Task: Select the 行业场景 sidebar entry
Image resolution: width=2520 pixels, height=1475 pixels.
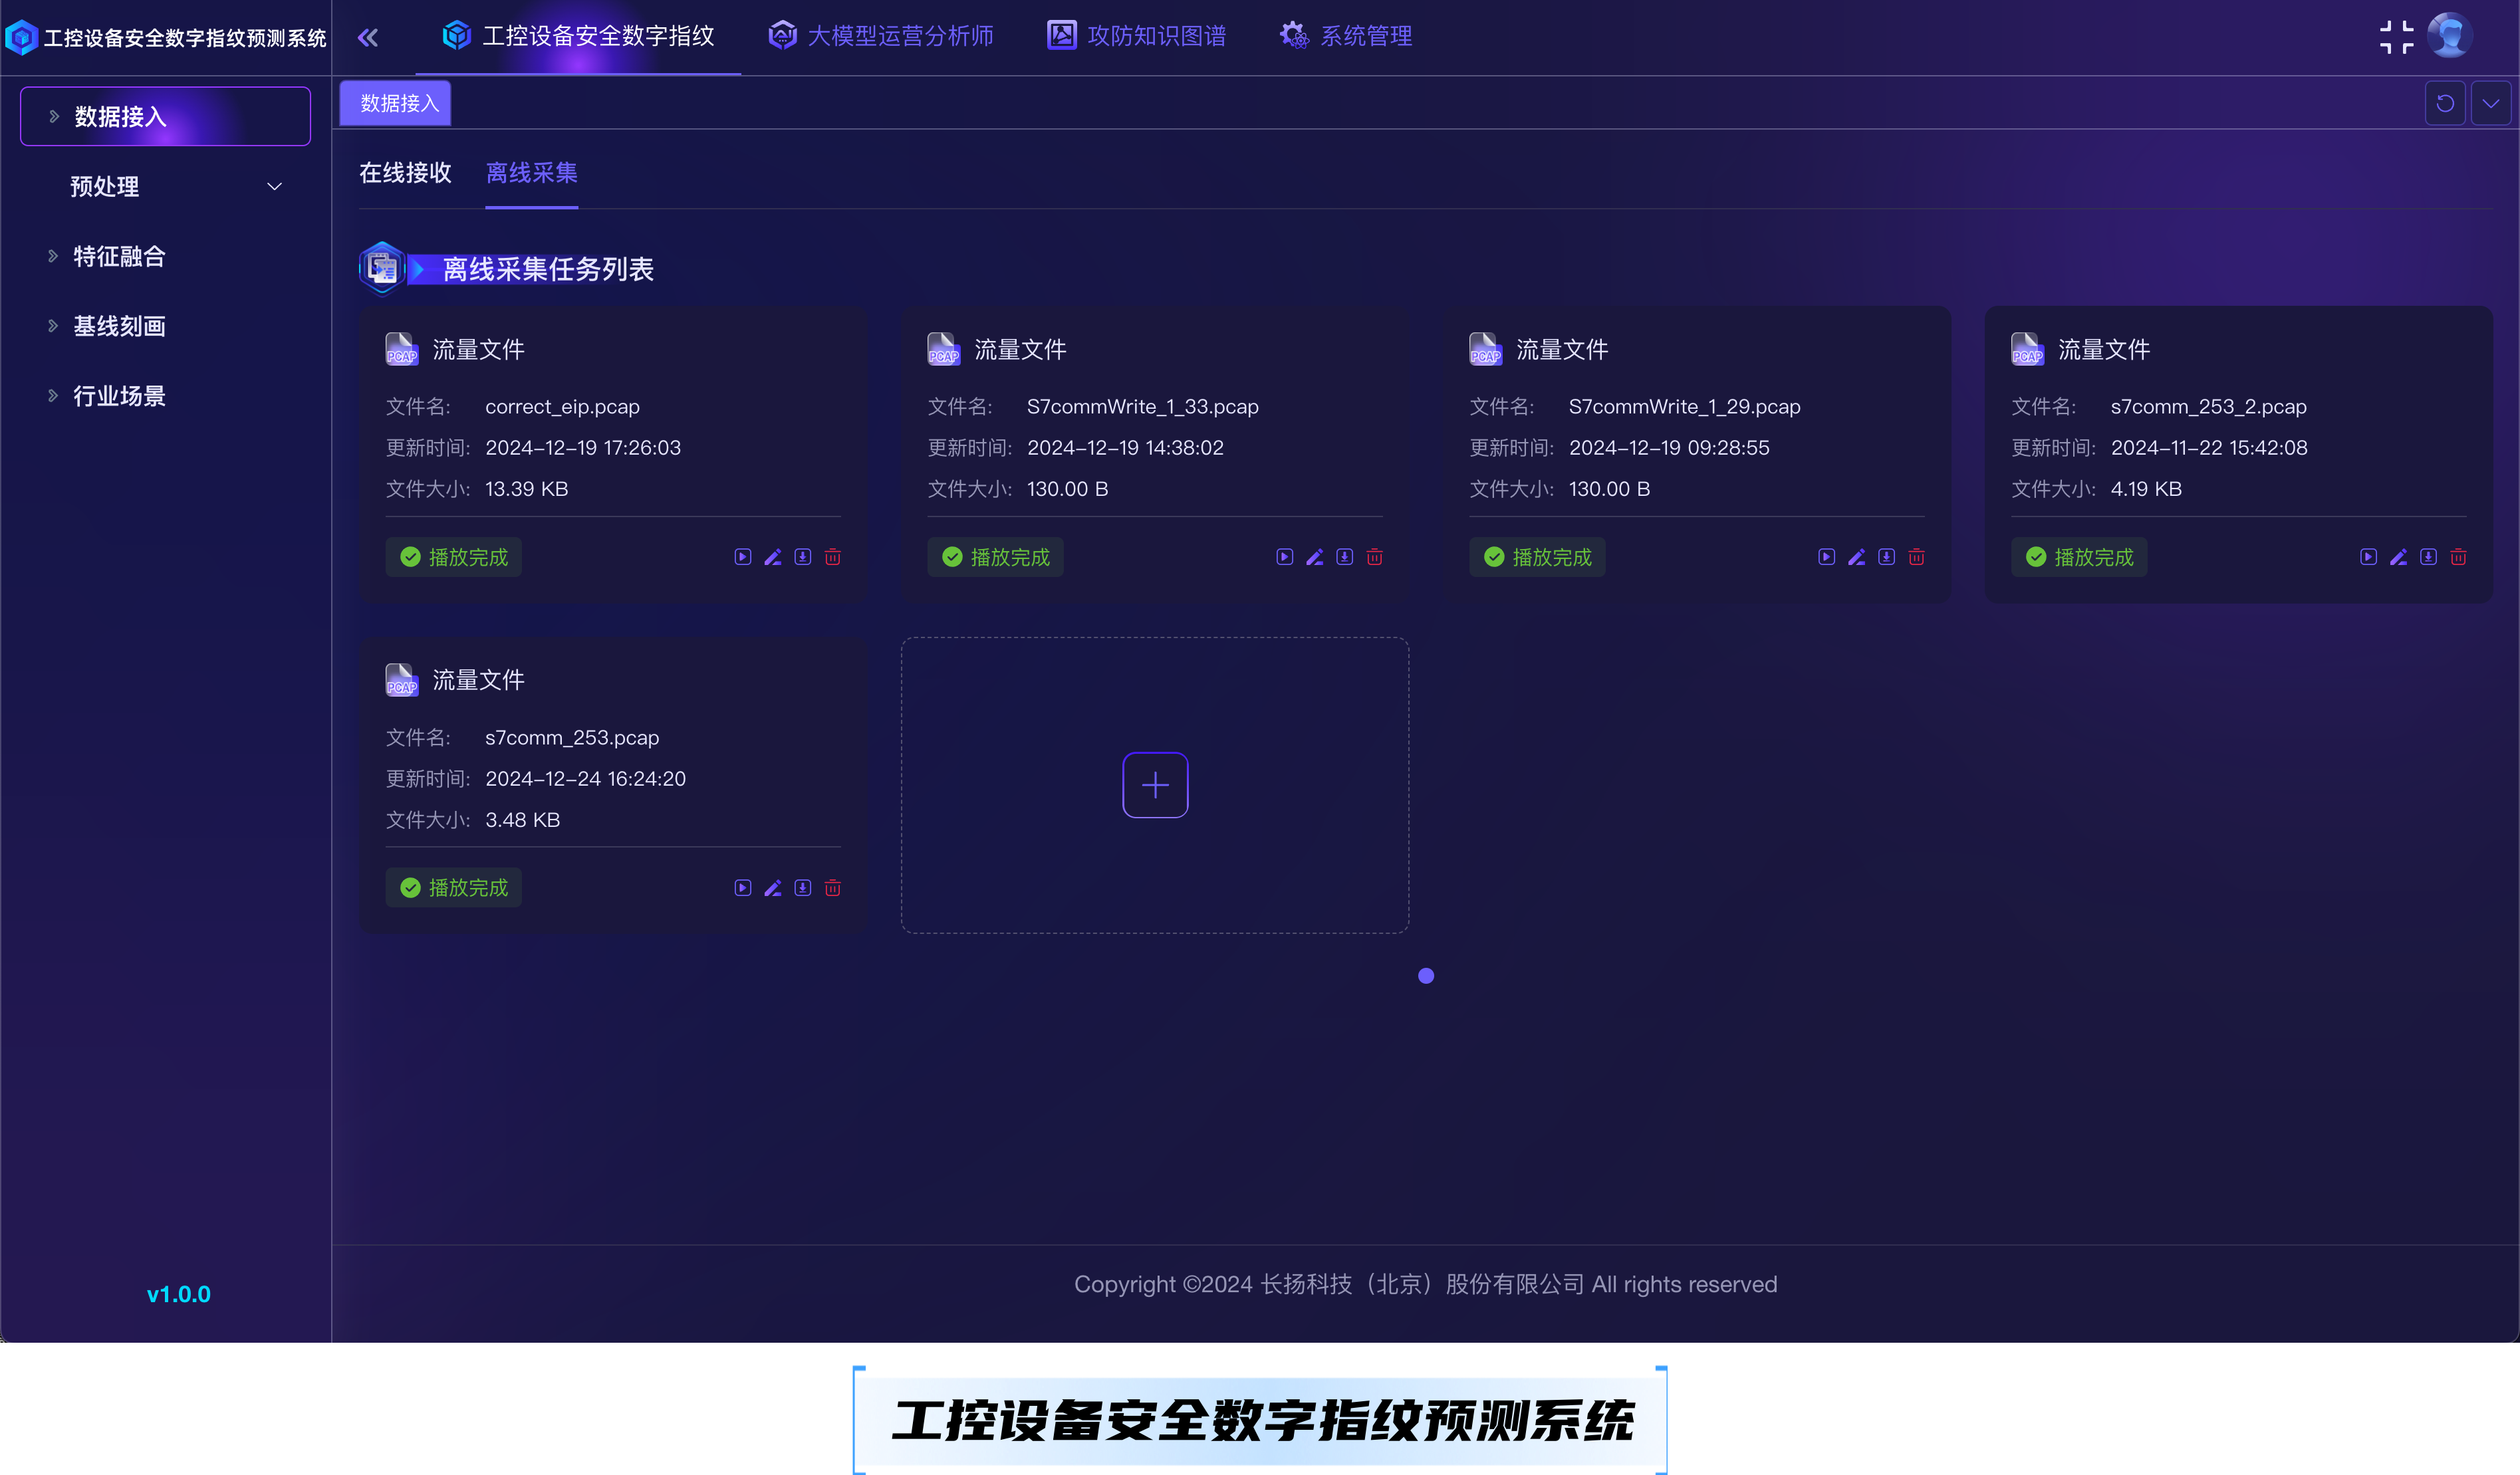Action: (118, 396)
